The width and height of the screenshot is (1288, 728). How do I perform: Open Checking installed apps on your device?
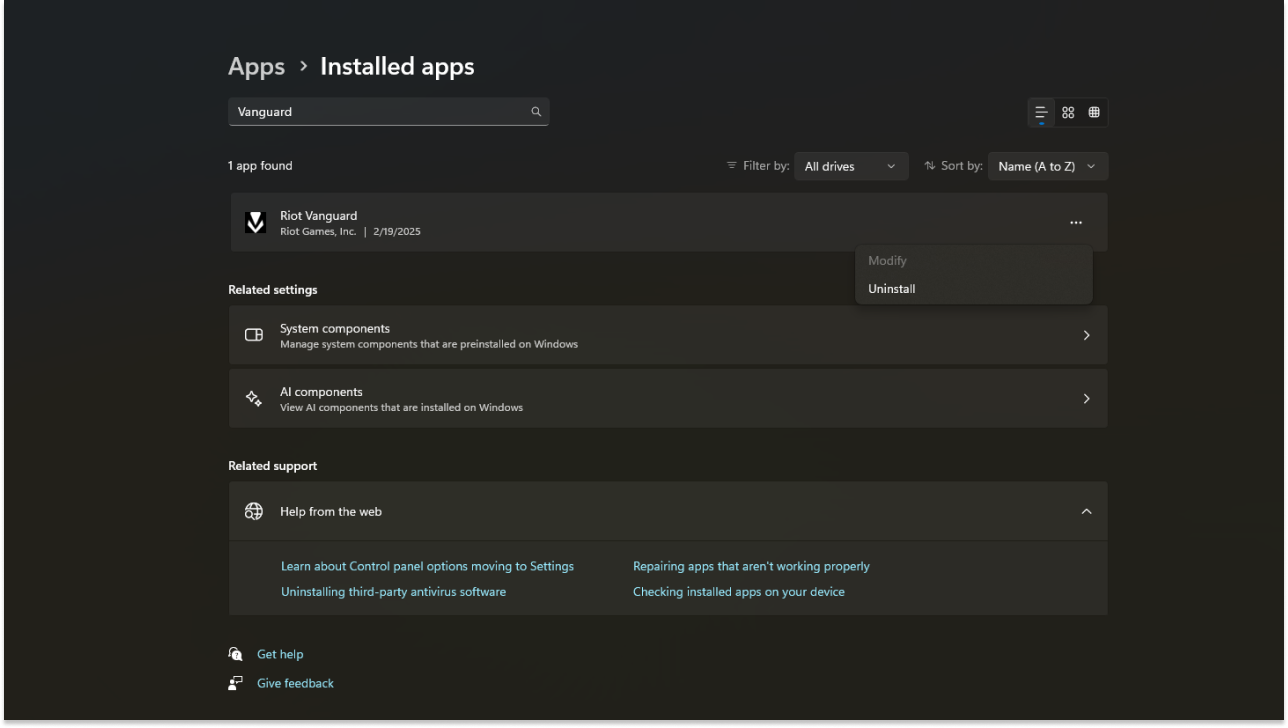pos(739,592)
